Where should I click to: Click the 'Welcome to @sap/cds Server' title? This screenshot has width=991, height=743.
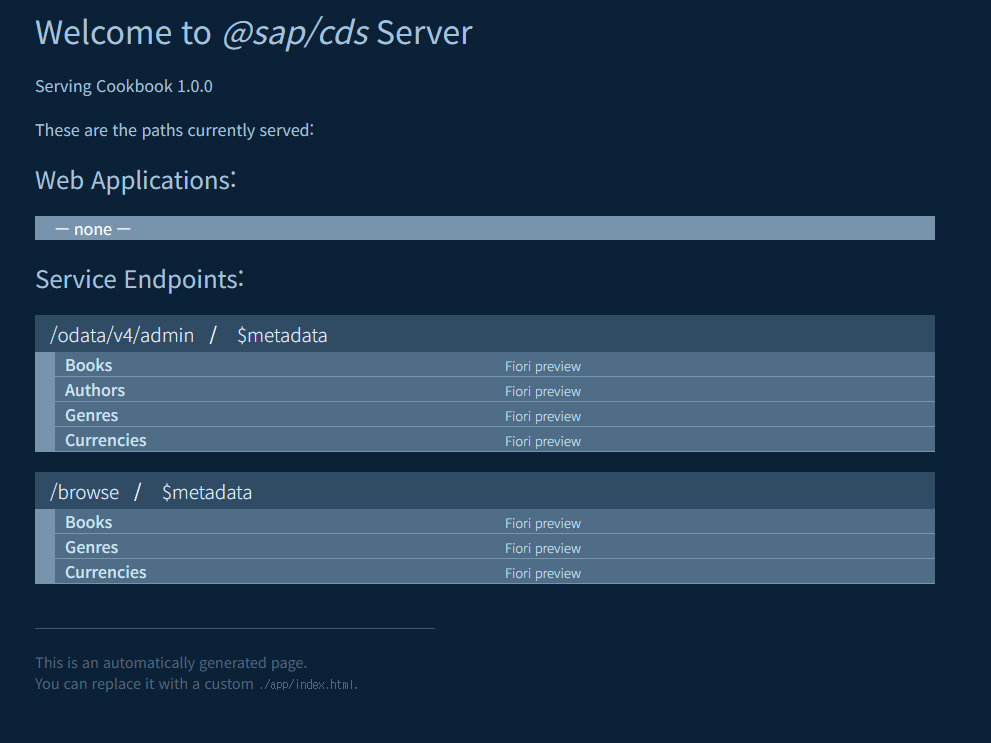click(x=254, y=33)
